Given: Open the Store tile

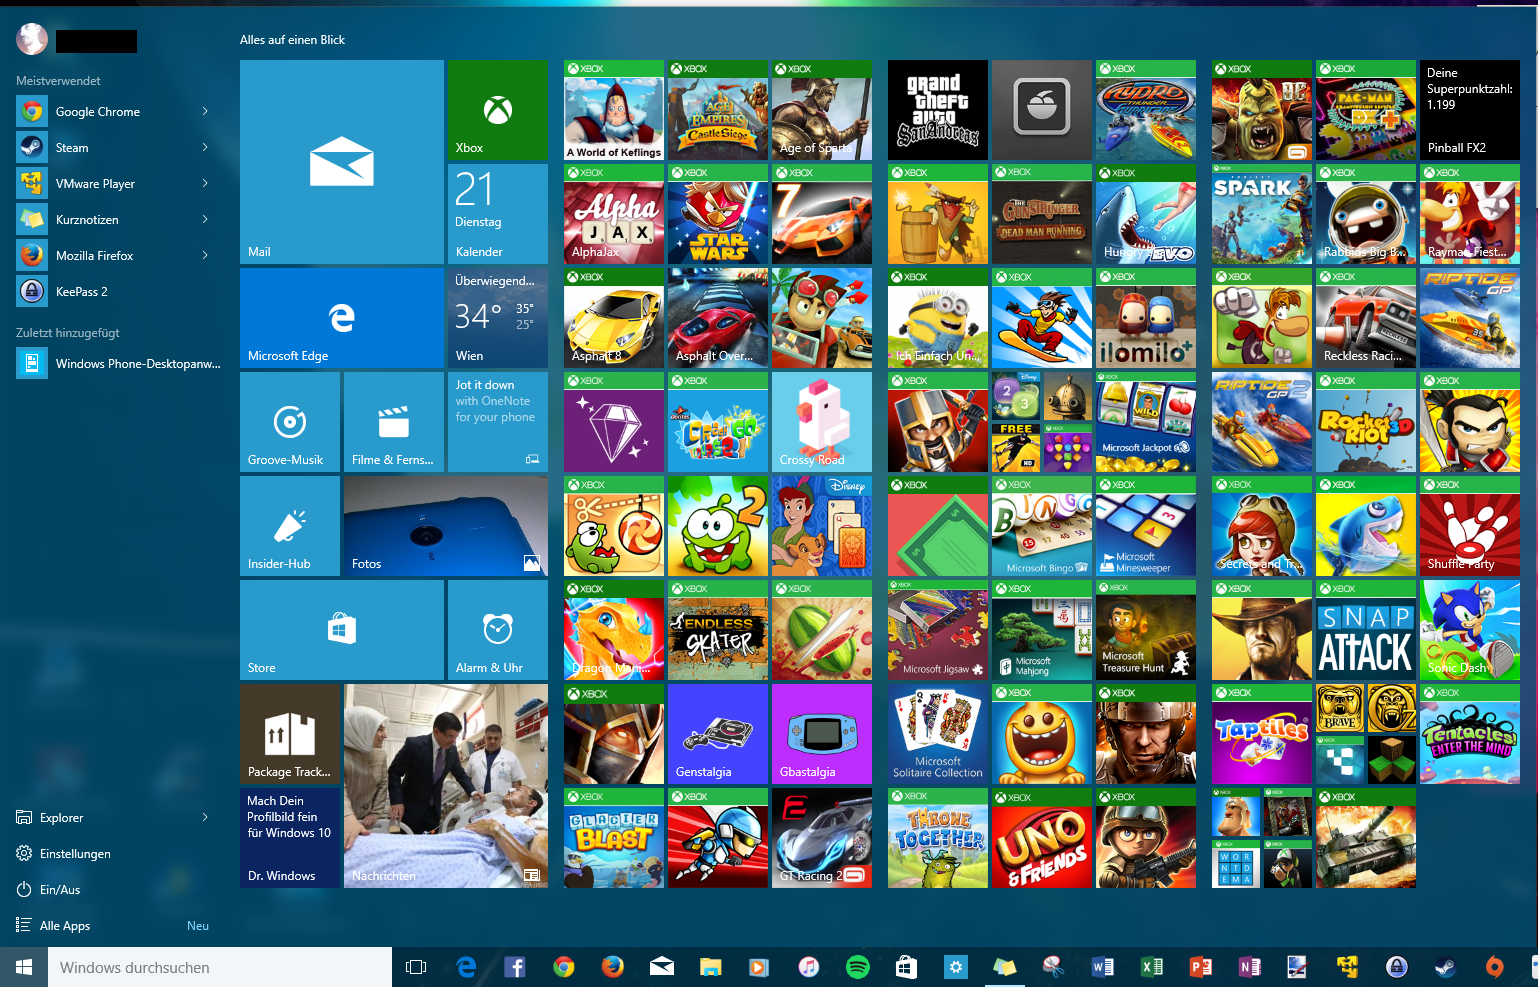Looking at the screenshot, I should point(342,630).
